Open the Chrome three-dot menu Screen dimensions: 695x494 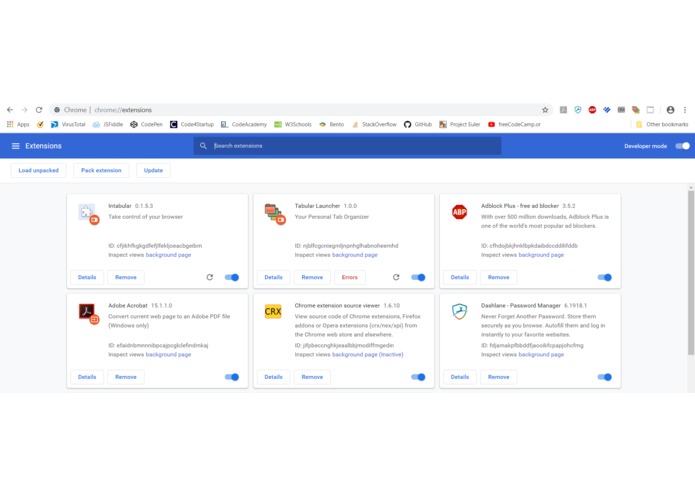click(x=685, y=110)
